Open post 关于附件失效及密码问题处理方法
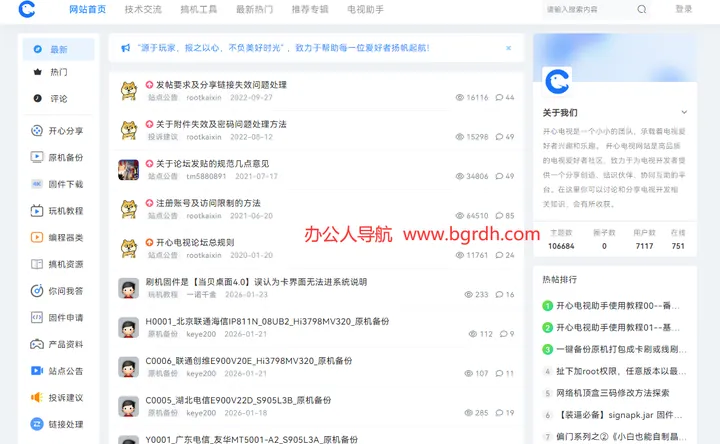This screenshot has height=444, width=720. pyautogui.click(x=221, y=124)
